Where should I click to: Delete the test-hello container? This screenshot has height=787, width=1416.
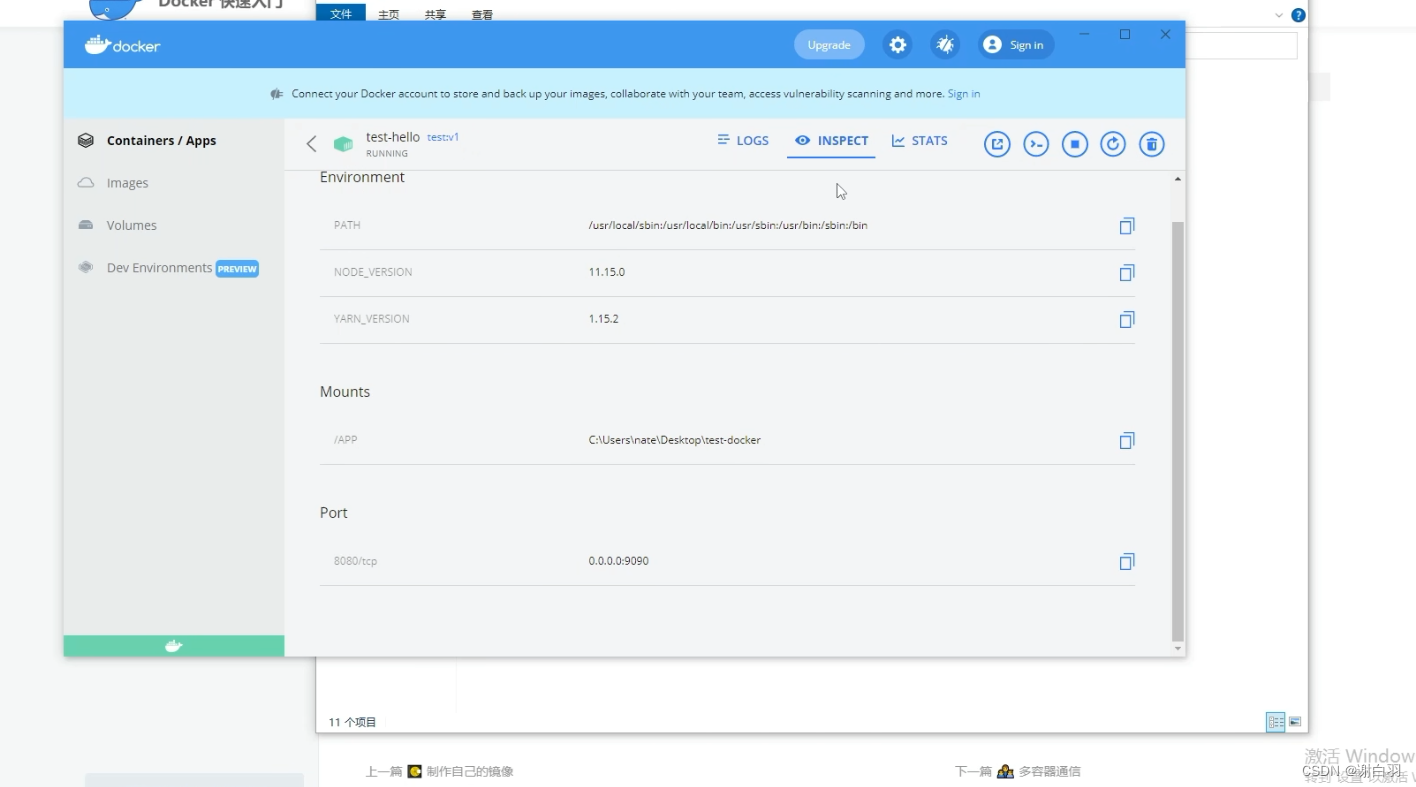(x=1152, y=144)
